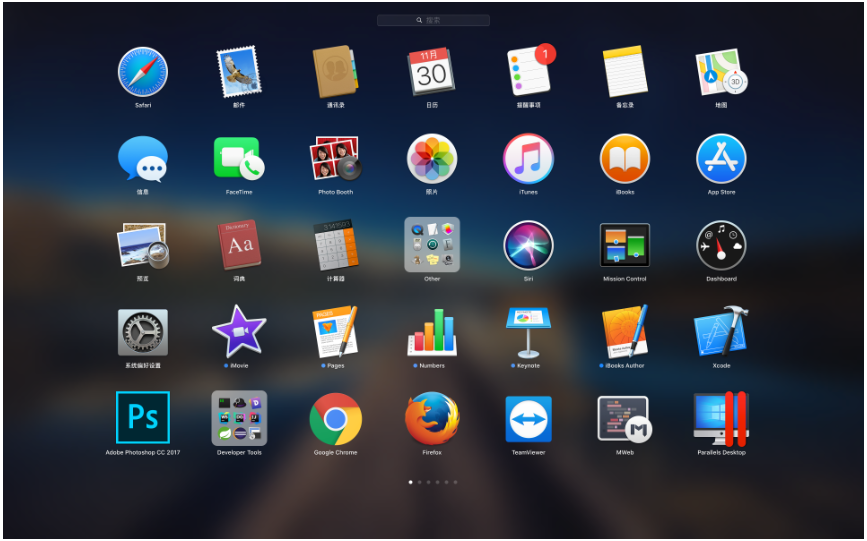
Task: Launch the Messages speech bubble icon
Action: click(143, 159)
